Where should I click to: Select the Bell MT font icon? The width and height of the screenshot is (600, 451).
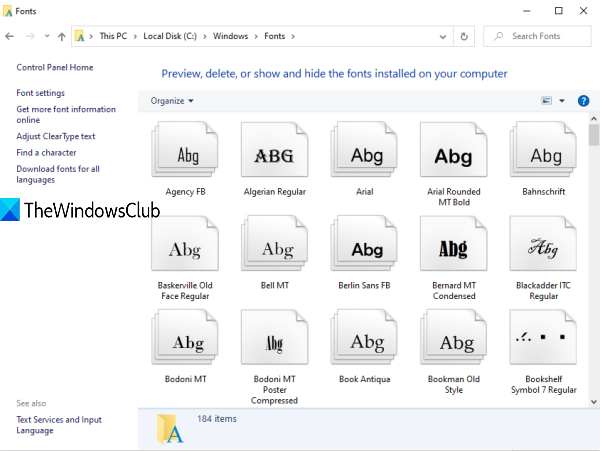pos(274,243)
